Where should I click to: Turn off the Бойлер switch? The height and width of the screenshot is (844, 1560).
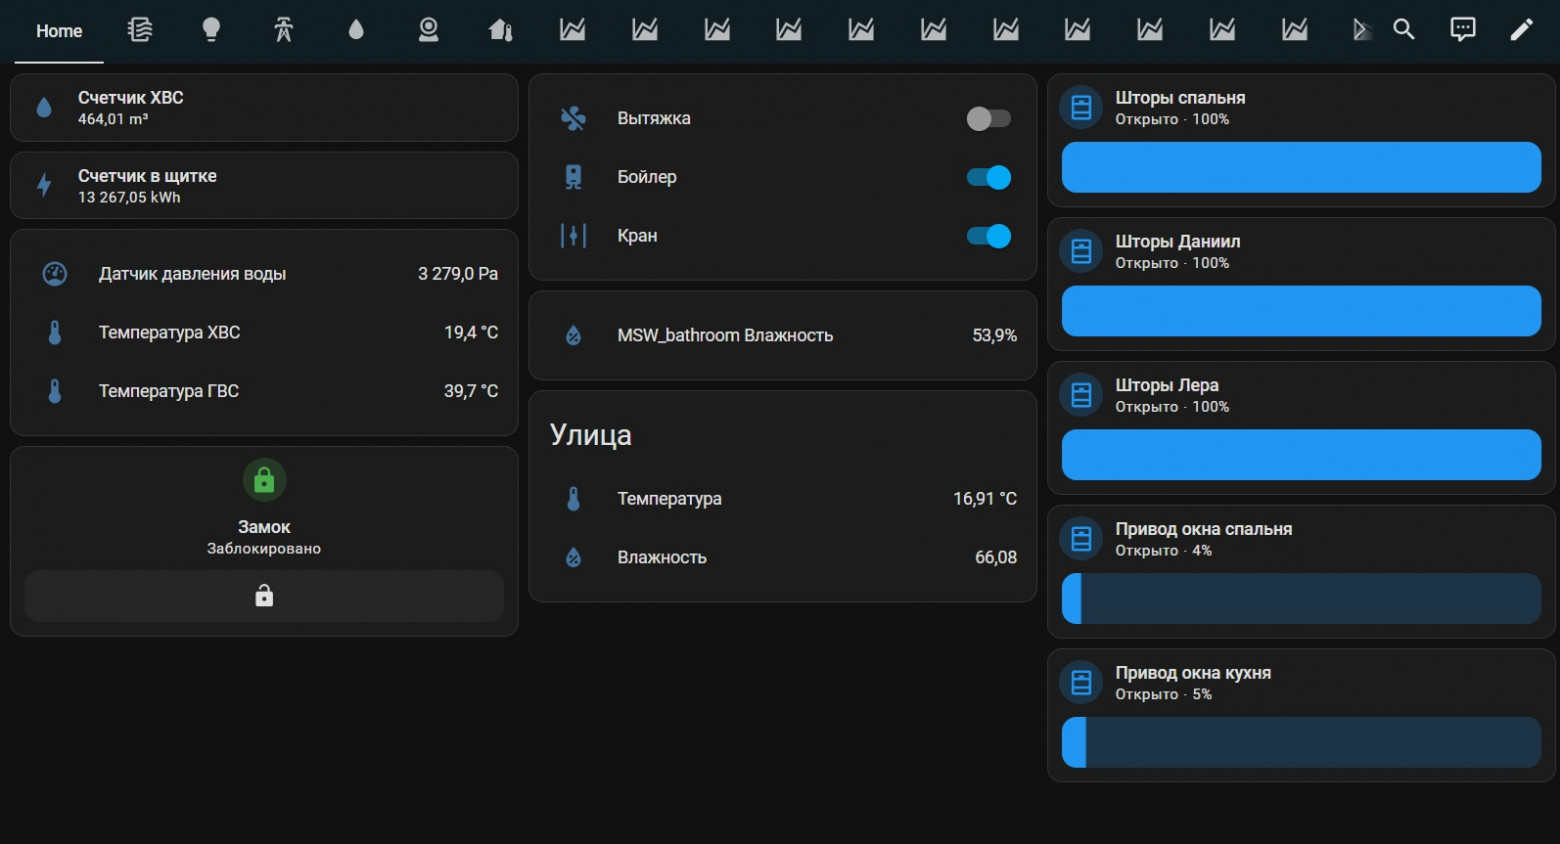[988, 178]
